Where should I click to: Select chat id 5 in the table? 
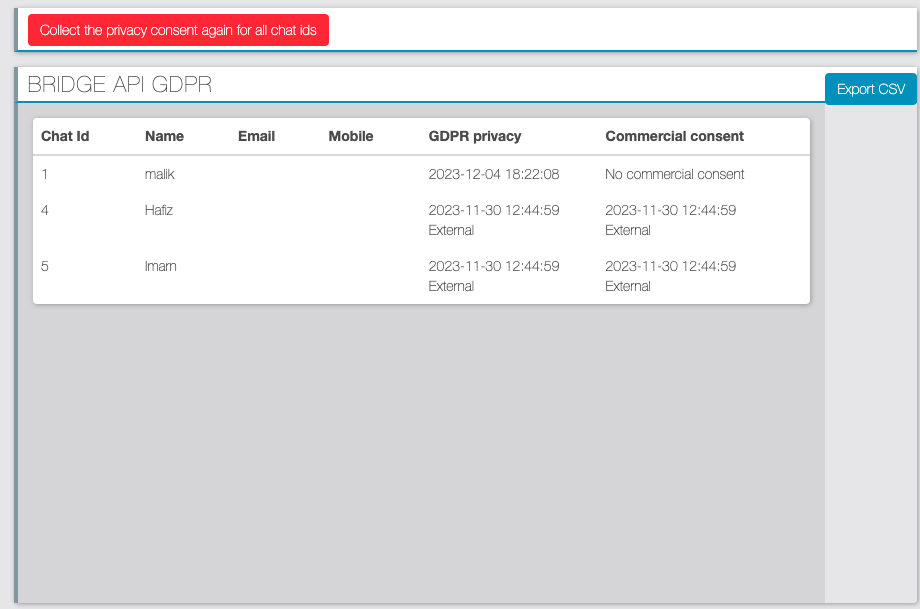pyautogui.click(x=45, y=266)
